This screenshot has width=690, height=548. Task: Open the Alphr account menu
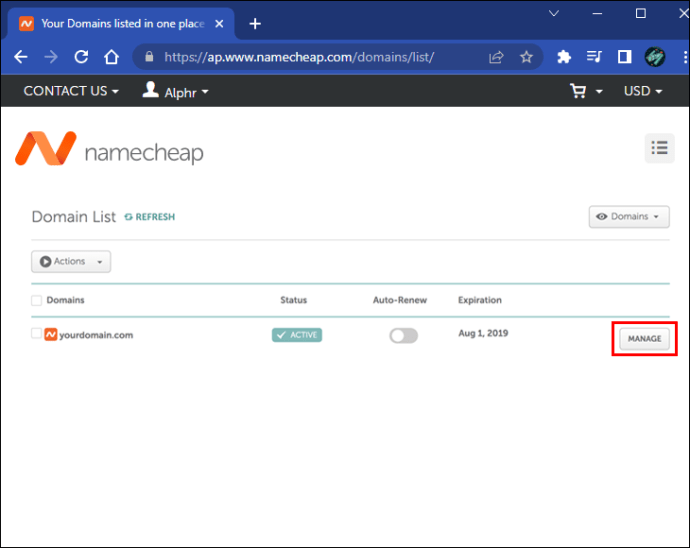(175, 91)
